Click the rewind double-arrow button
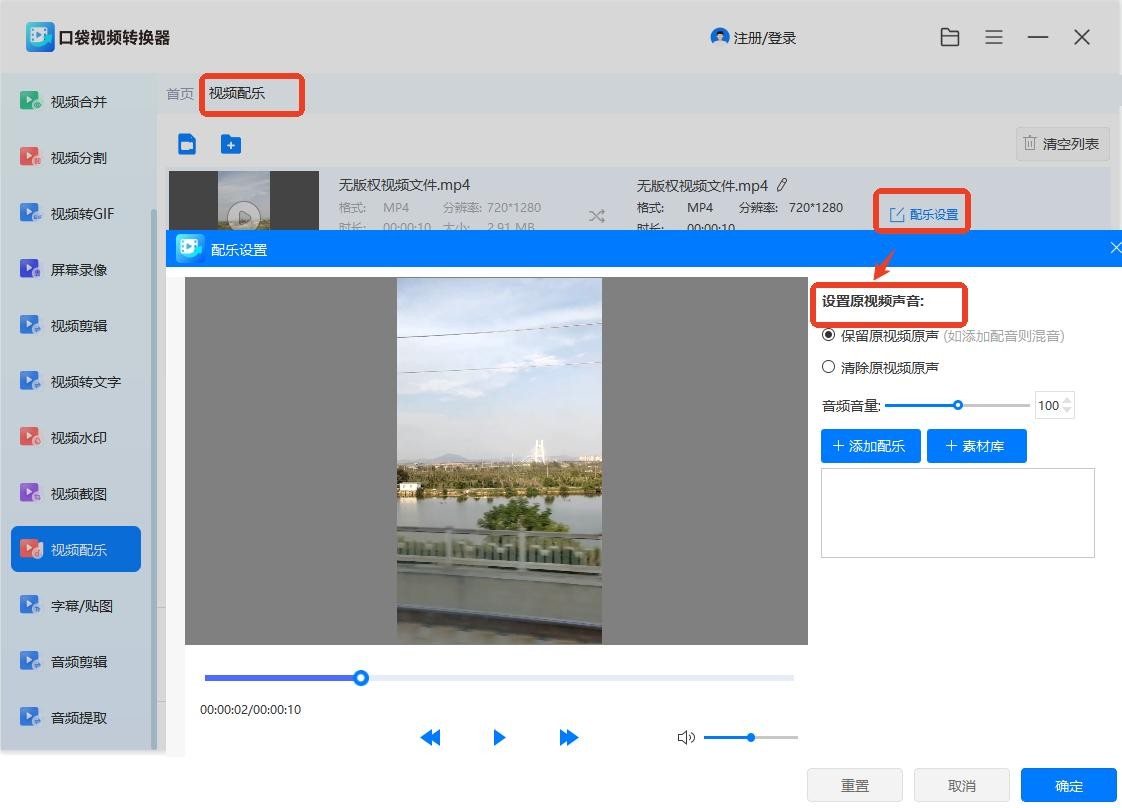 pos(430,738)
